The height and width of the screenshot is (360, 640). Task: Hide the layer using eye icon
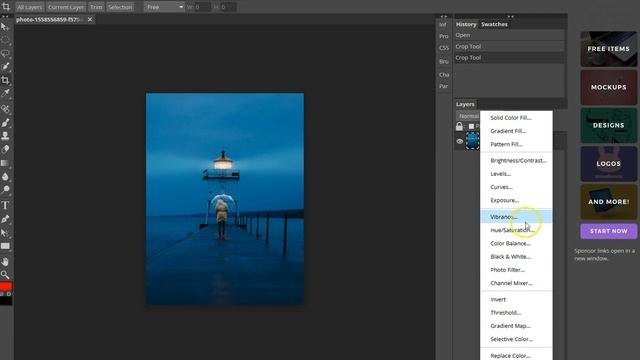click(460, 141)
